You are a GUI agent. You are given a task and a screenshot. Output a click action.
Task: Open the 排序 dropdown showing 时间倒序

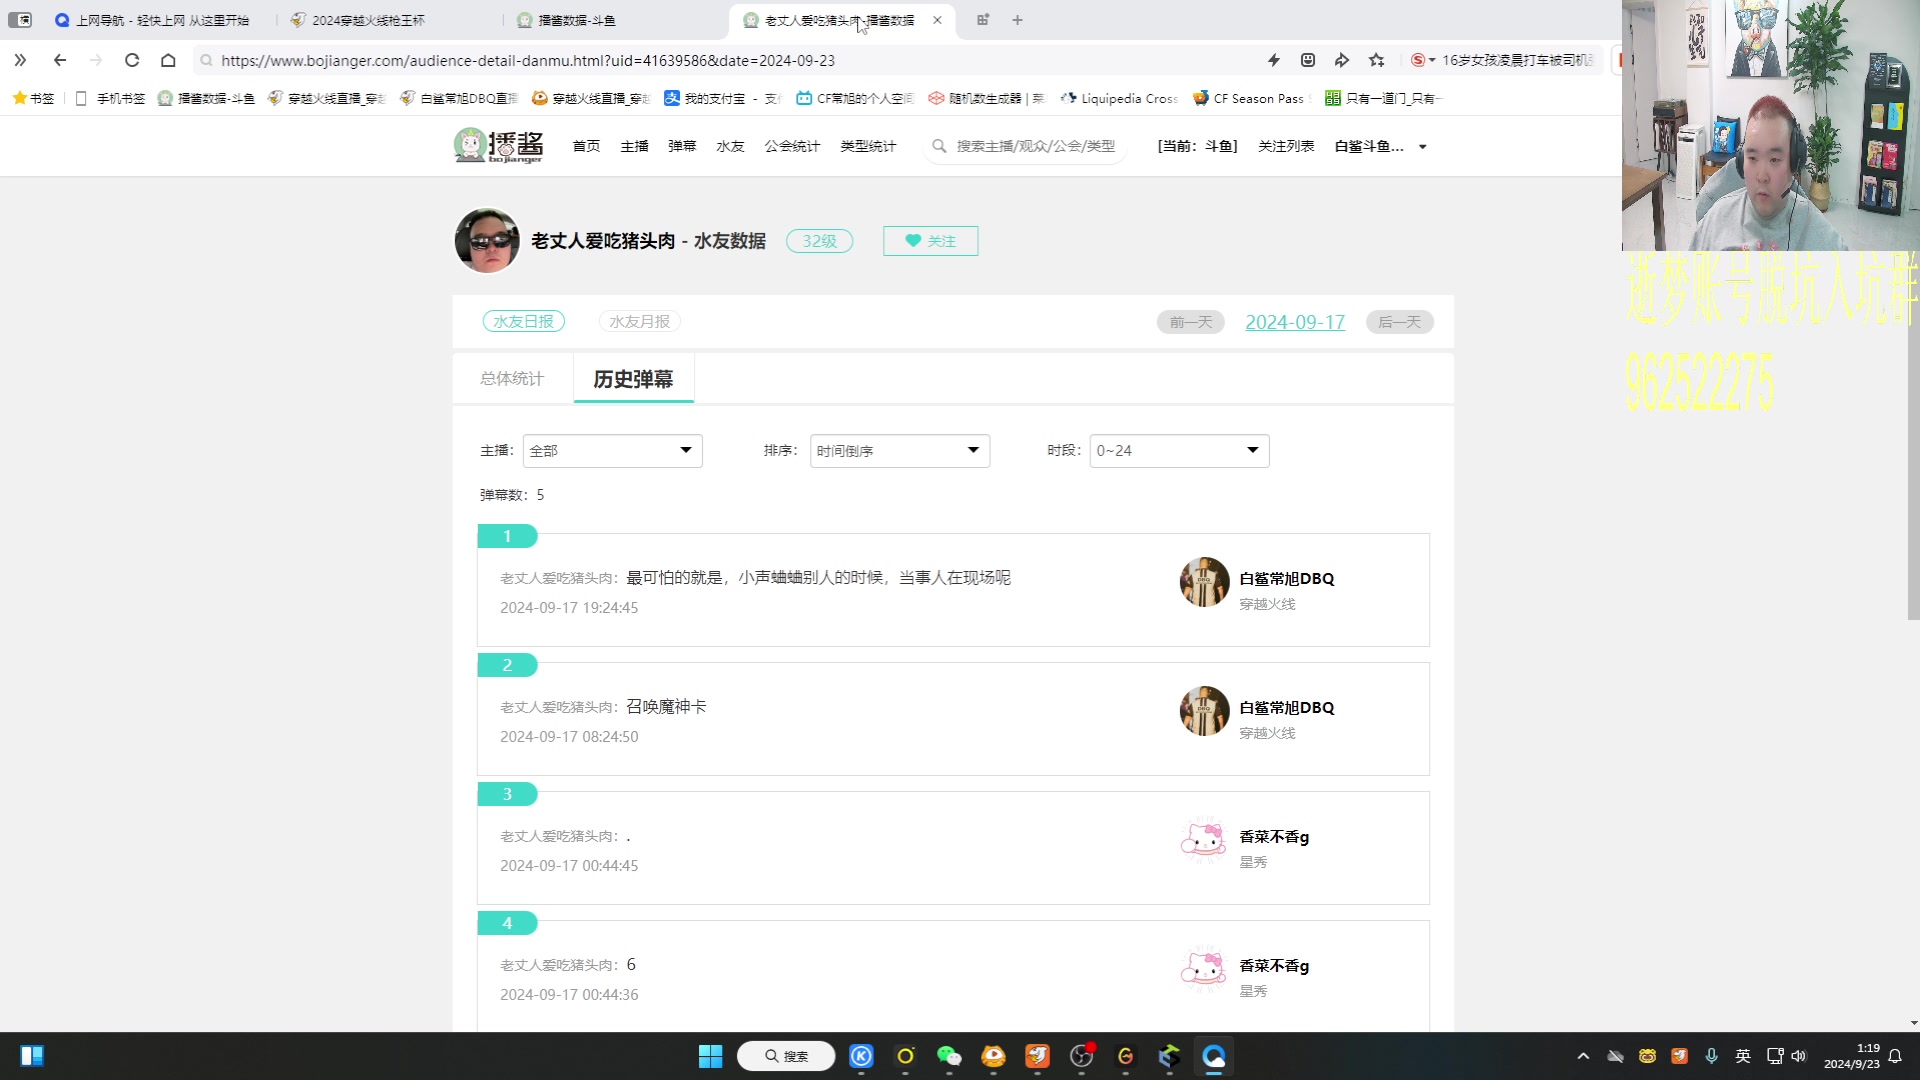point(900,451)
